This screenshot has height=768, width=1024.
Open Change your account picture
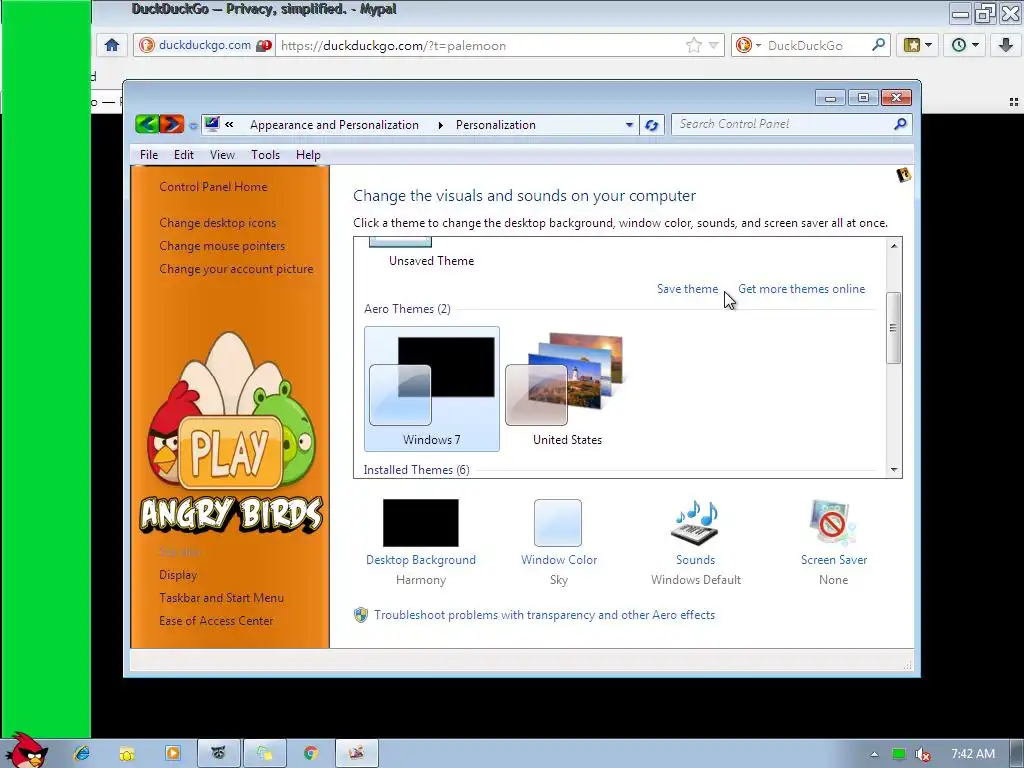click(x=236, y=268)
